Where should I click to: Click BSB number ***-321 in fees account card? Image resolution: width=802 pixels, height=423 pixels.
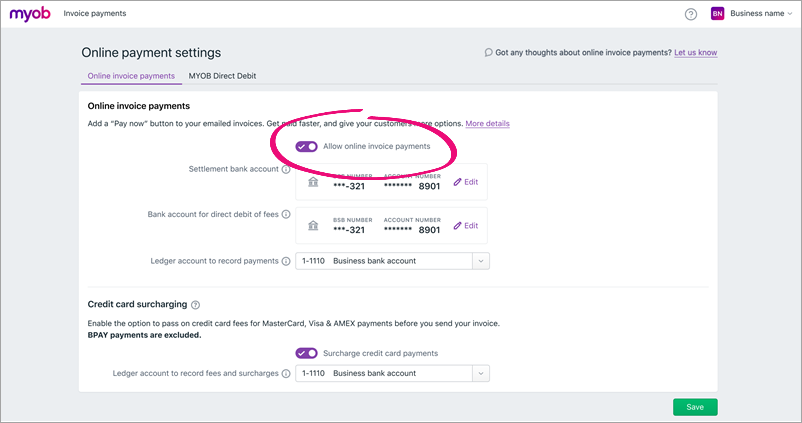pos(349,230)
